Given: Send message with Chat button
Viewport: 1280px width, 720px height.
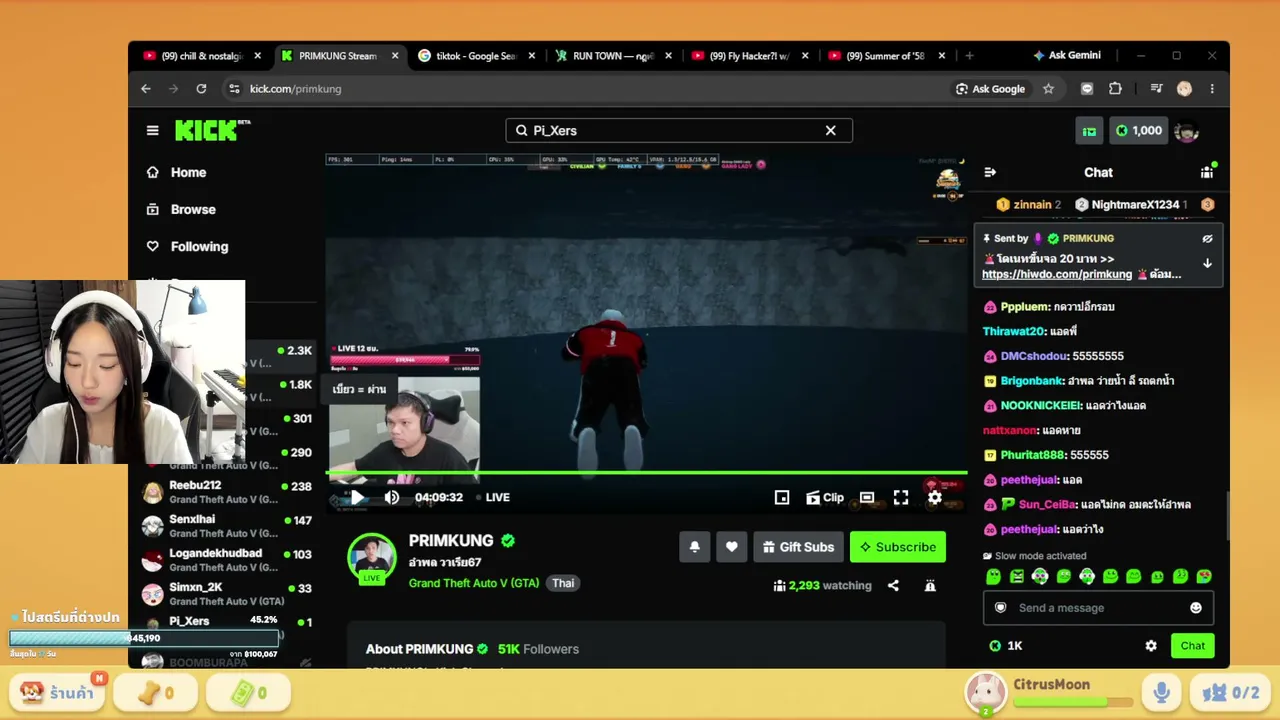Looking at the screenshot, I should (1192, 646).
